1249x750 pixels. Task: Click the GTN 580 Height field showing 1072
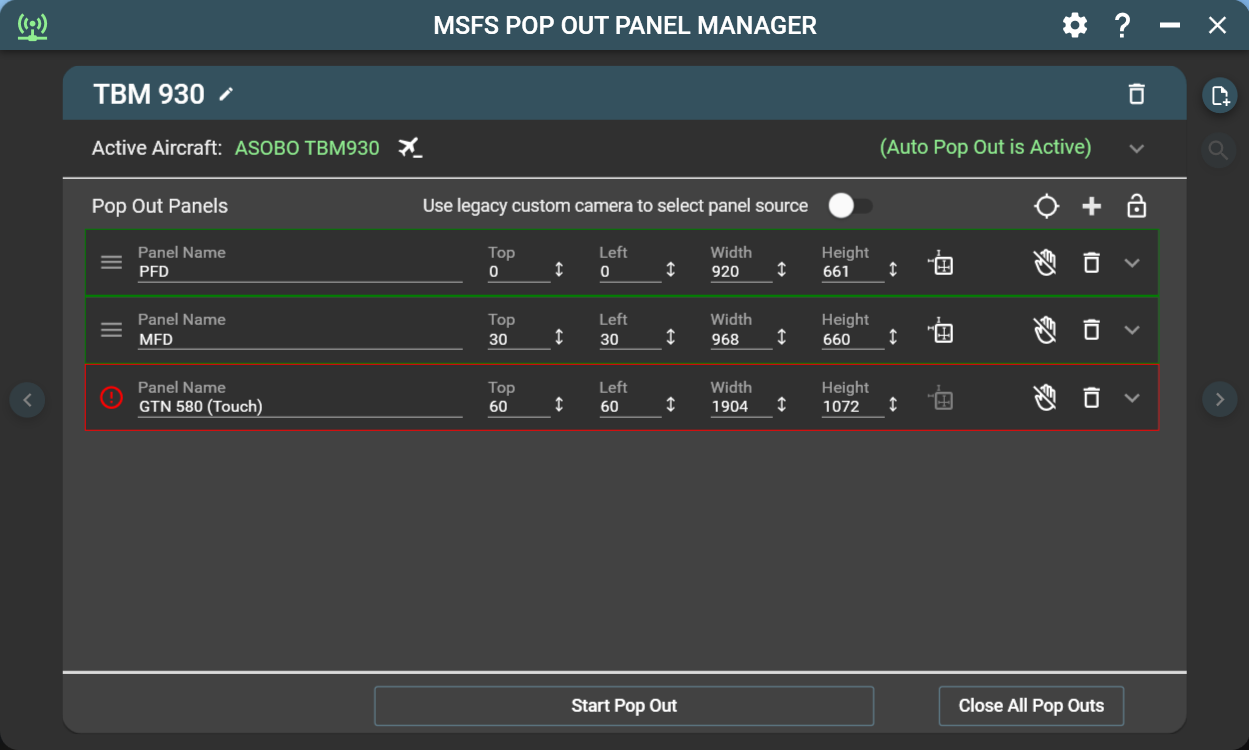852,406
